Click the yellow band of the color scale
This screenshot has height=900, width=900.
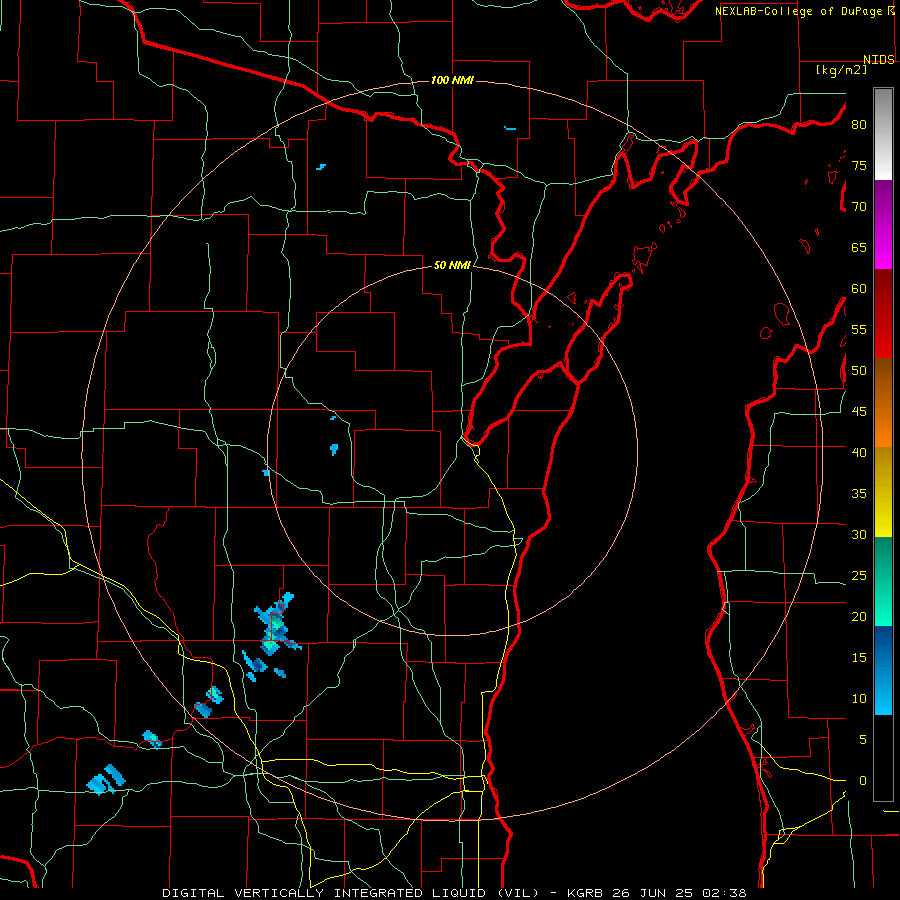coord(883,492)
